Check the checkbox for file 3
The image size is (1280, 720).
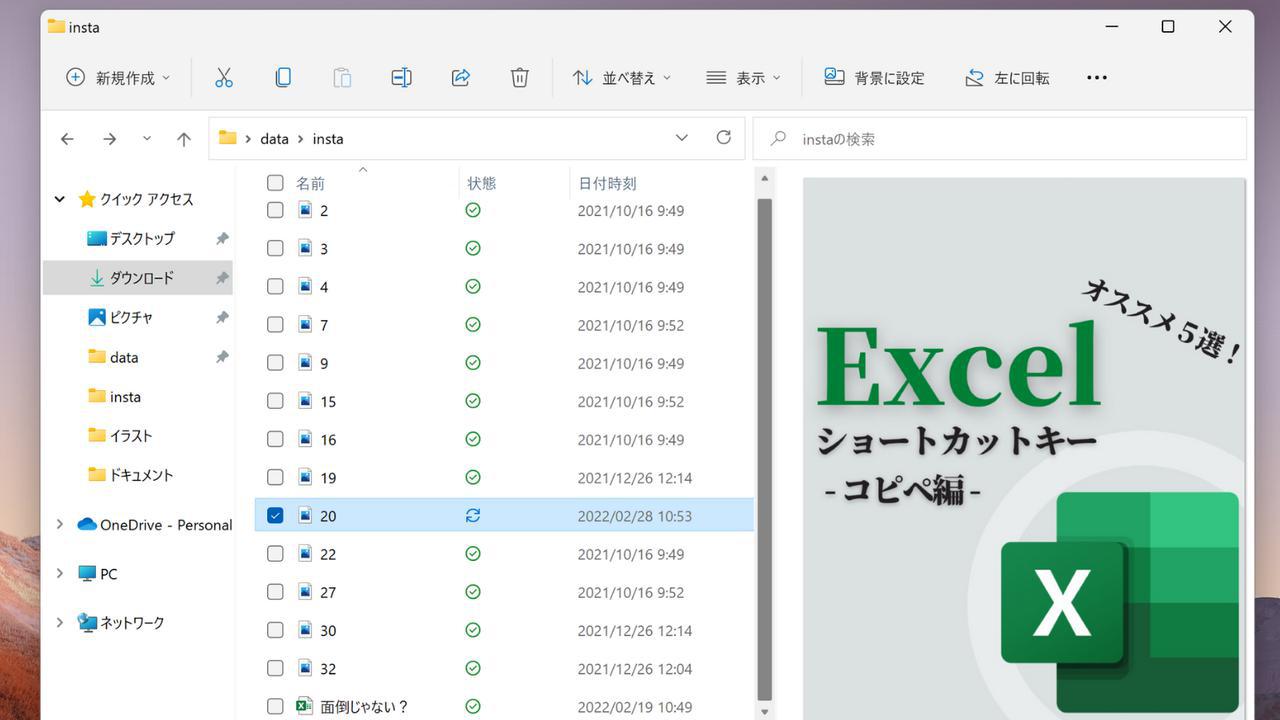[x=275, y=249]
